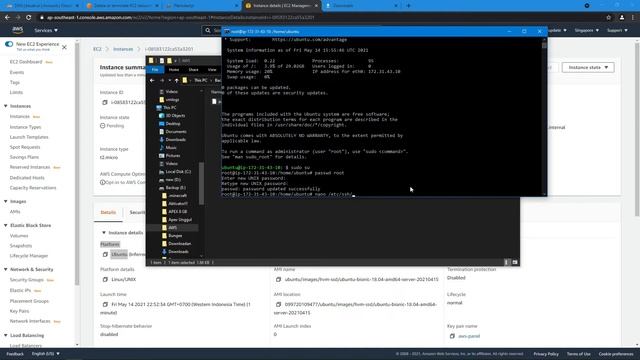Copy the Ubuntu platform value

pos(105,254)
